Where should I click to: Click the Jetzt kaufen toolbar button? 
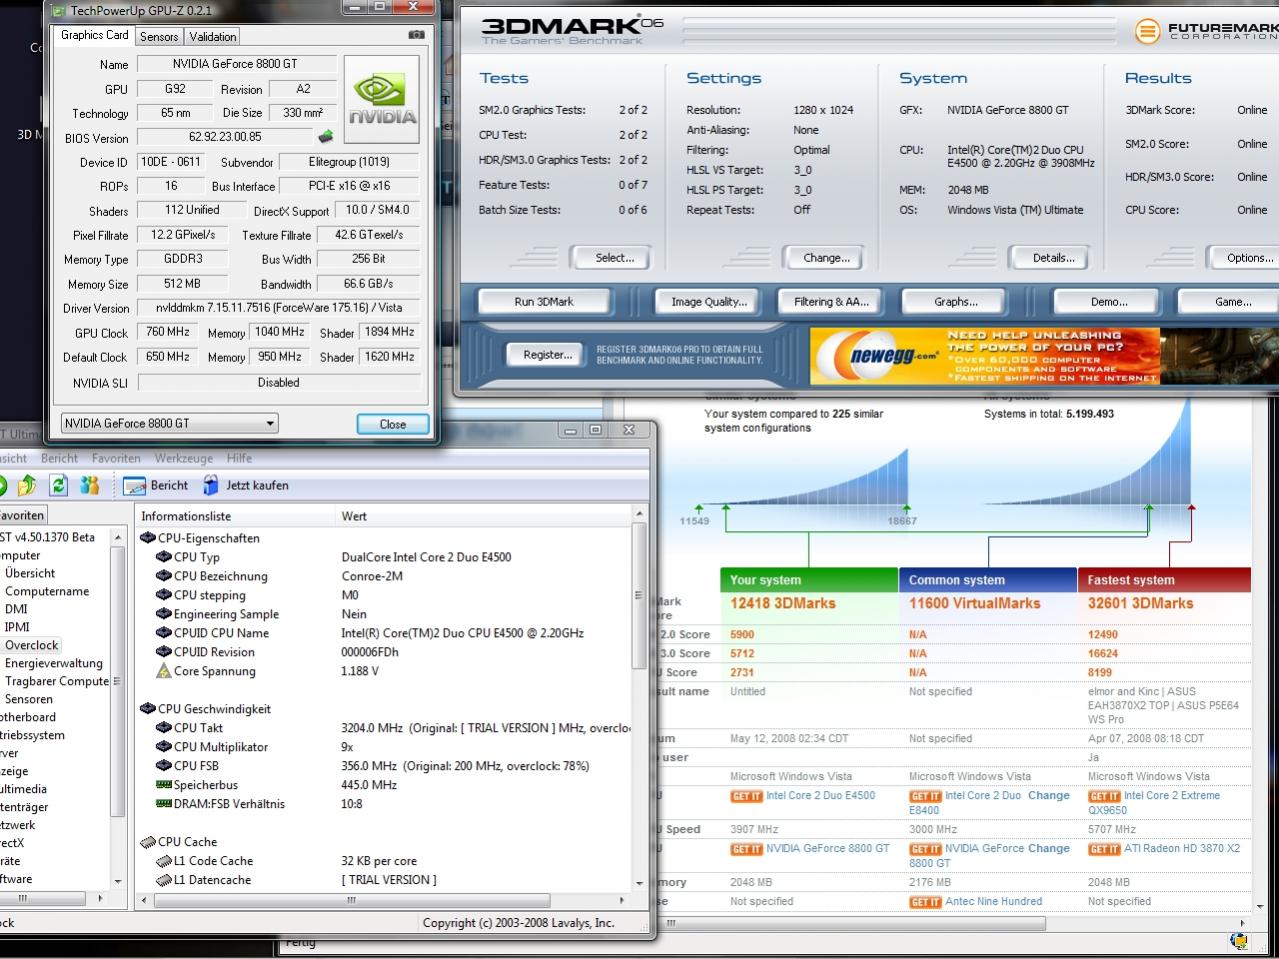click(x=245, y=485)
